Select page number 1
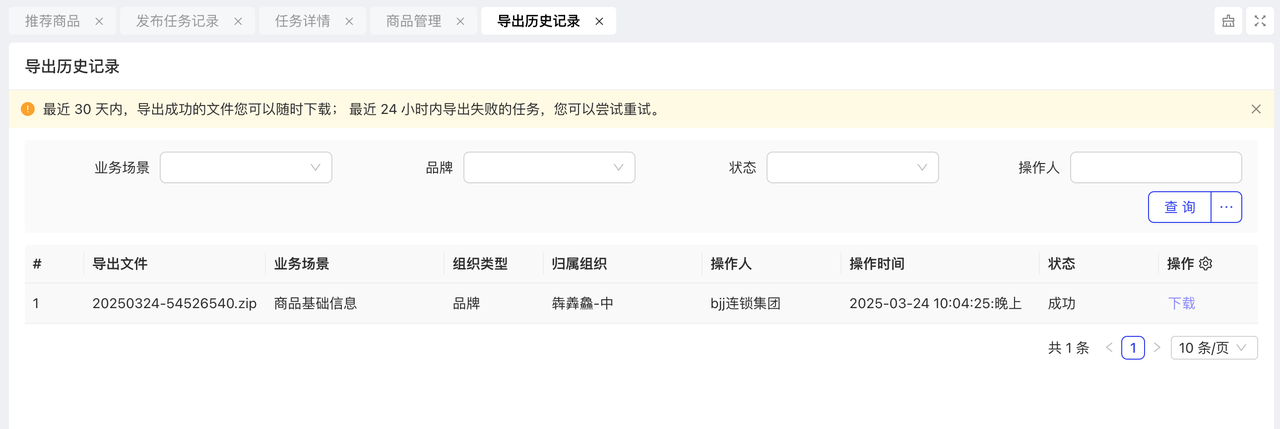The image size is (1280, 429). tap(1133, 348)
